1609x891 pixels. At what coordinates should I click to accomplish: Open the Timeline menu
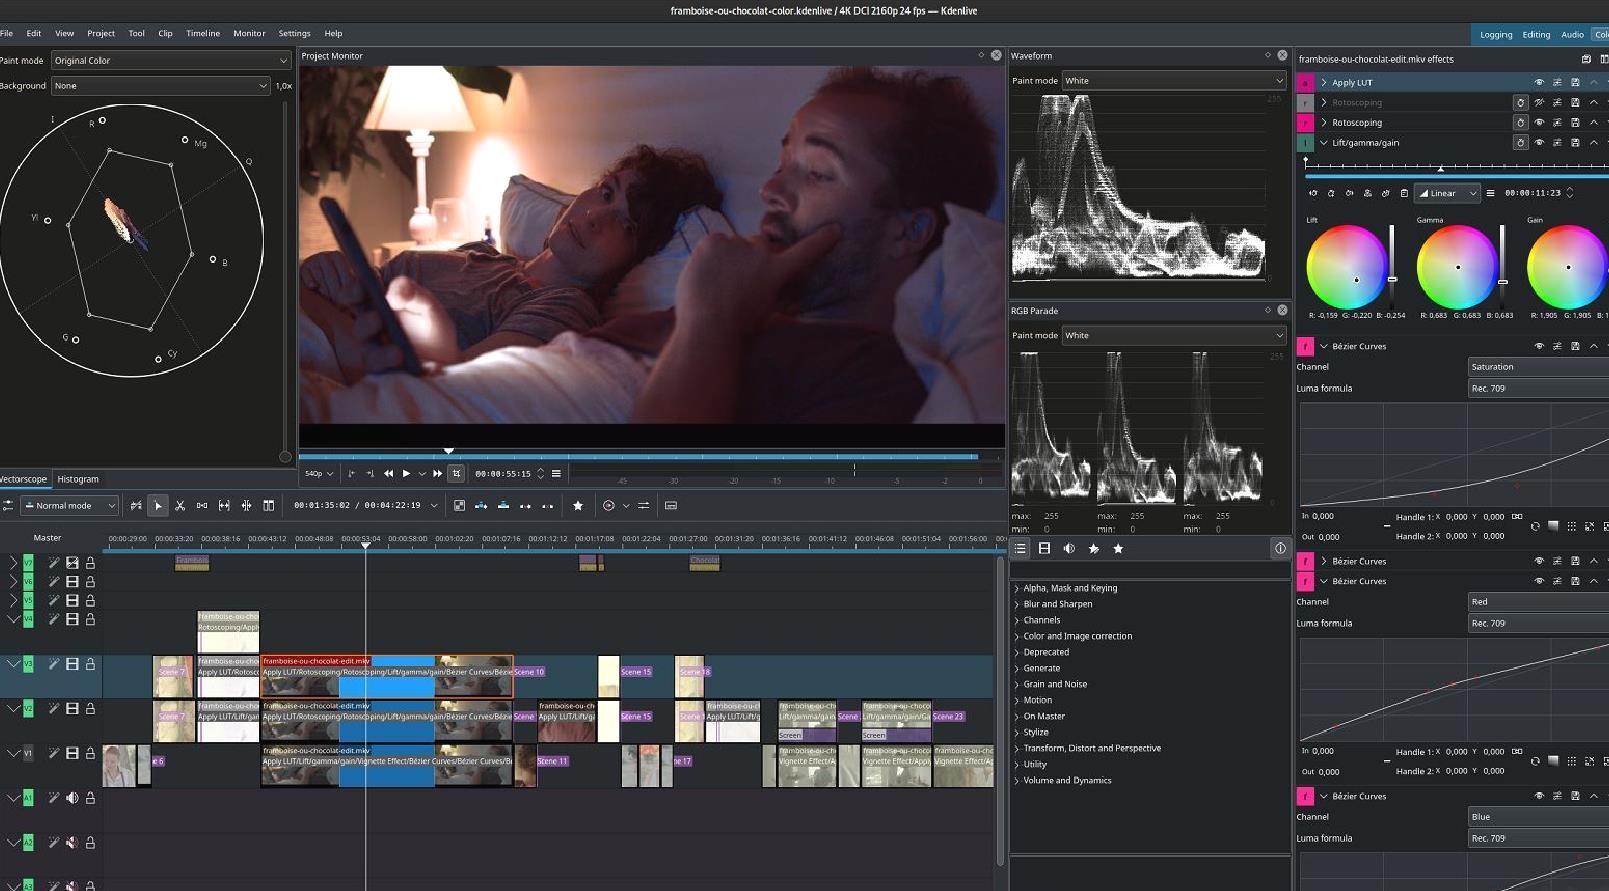[x=203, y=33]
